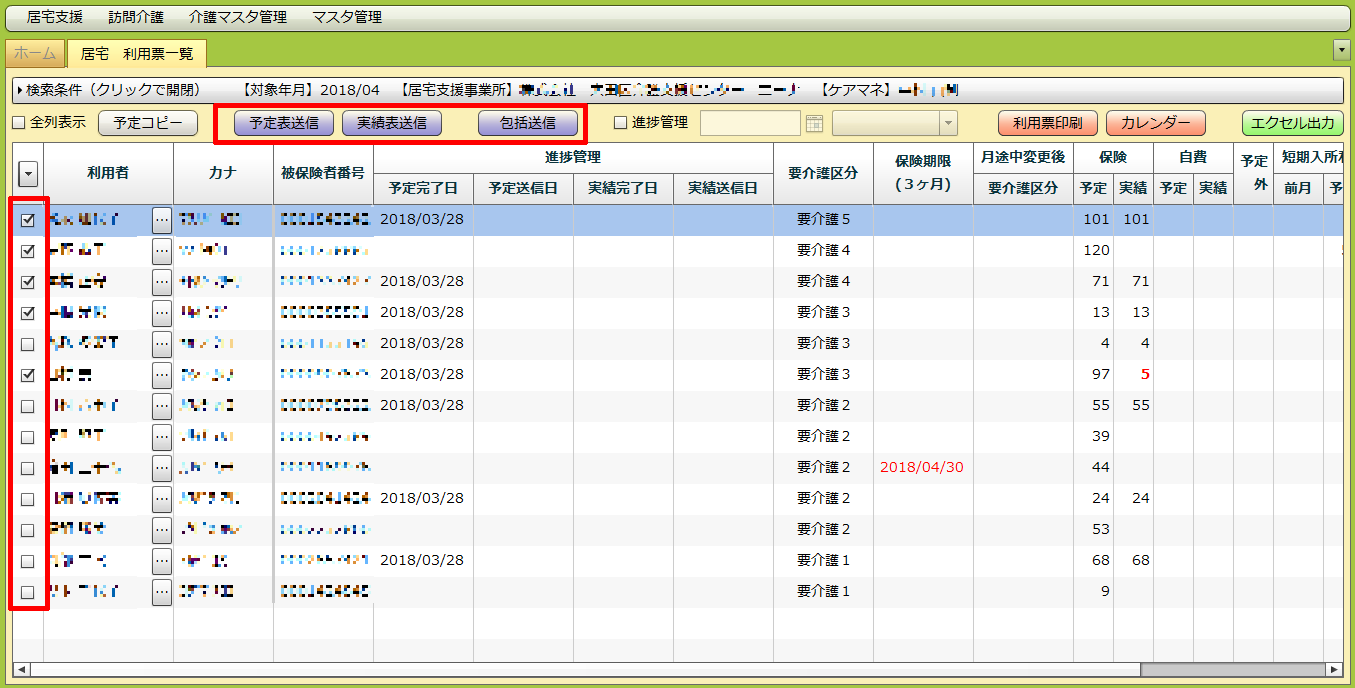
Task: Click the 予定表送信 button
Action: (x=284, y=123)
